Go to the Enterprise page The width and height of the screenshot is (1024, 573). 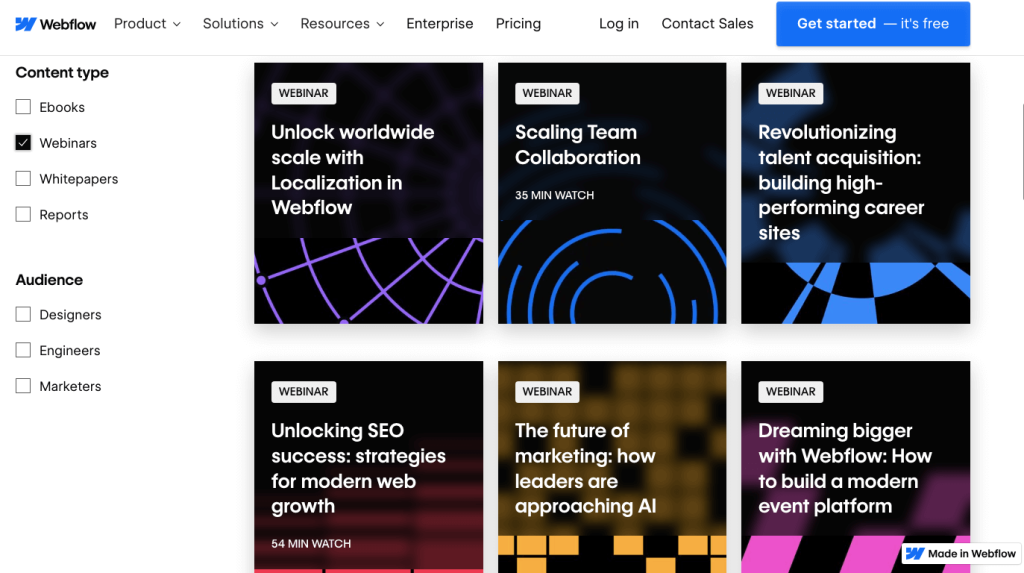pos(440,24)
